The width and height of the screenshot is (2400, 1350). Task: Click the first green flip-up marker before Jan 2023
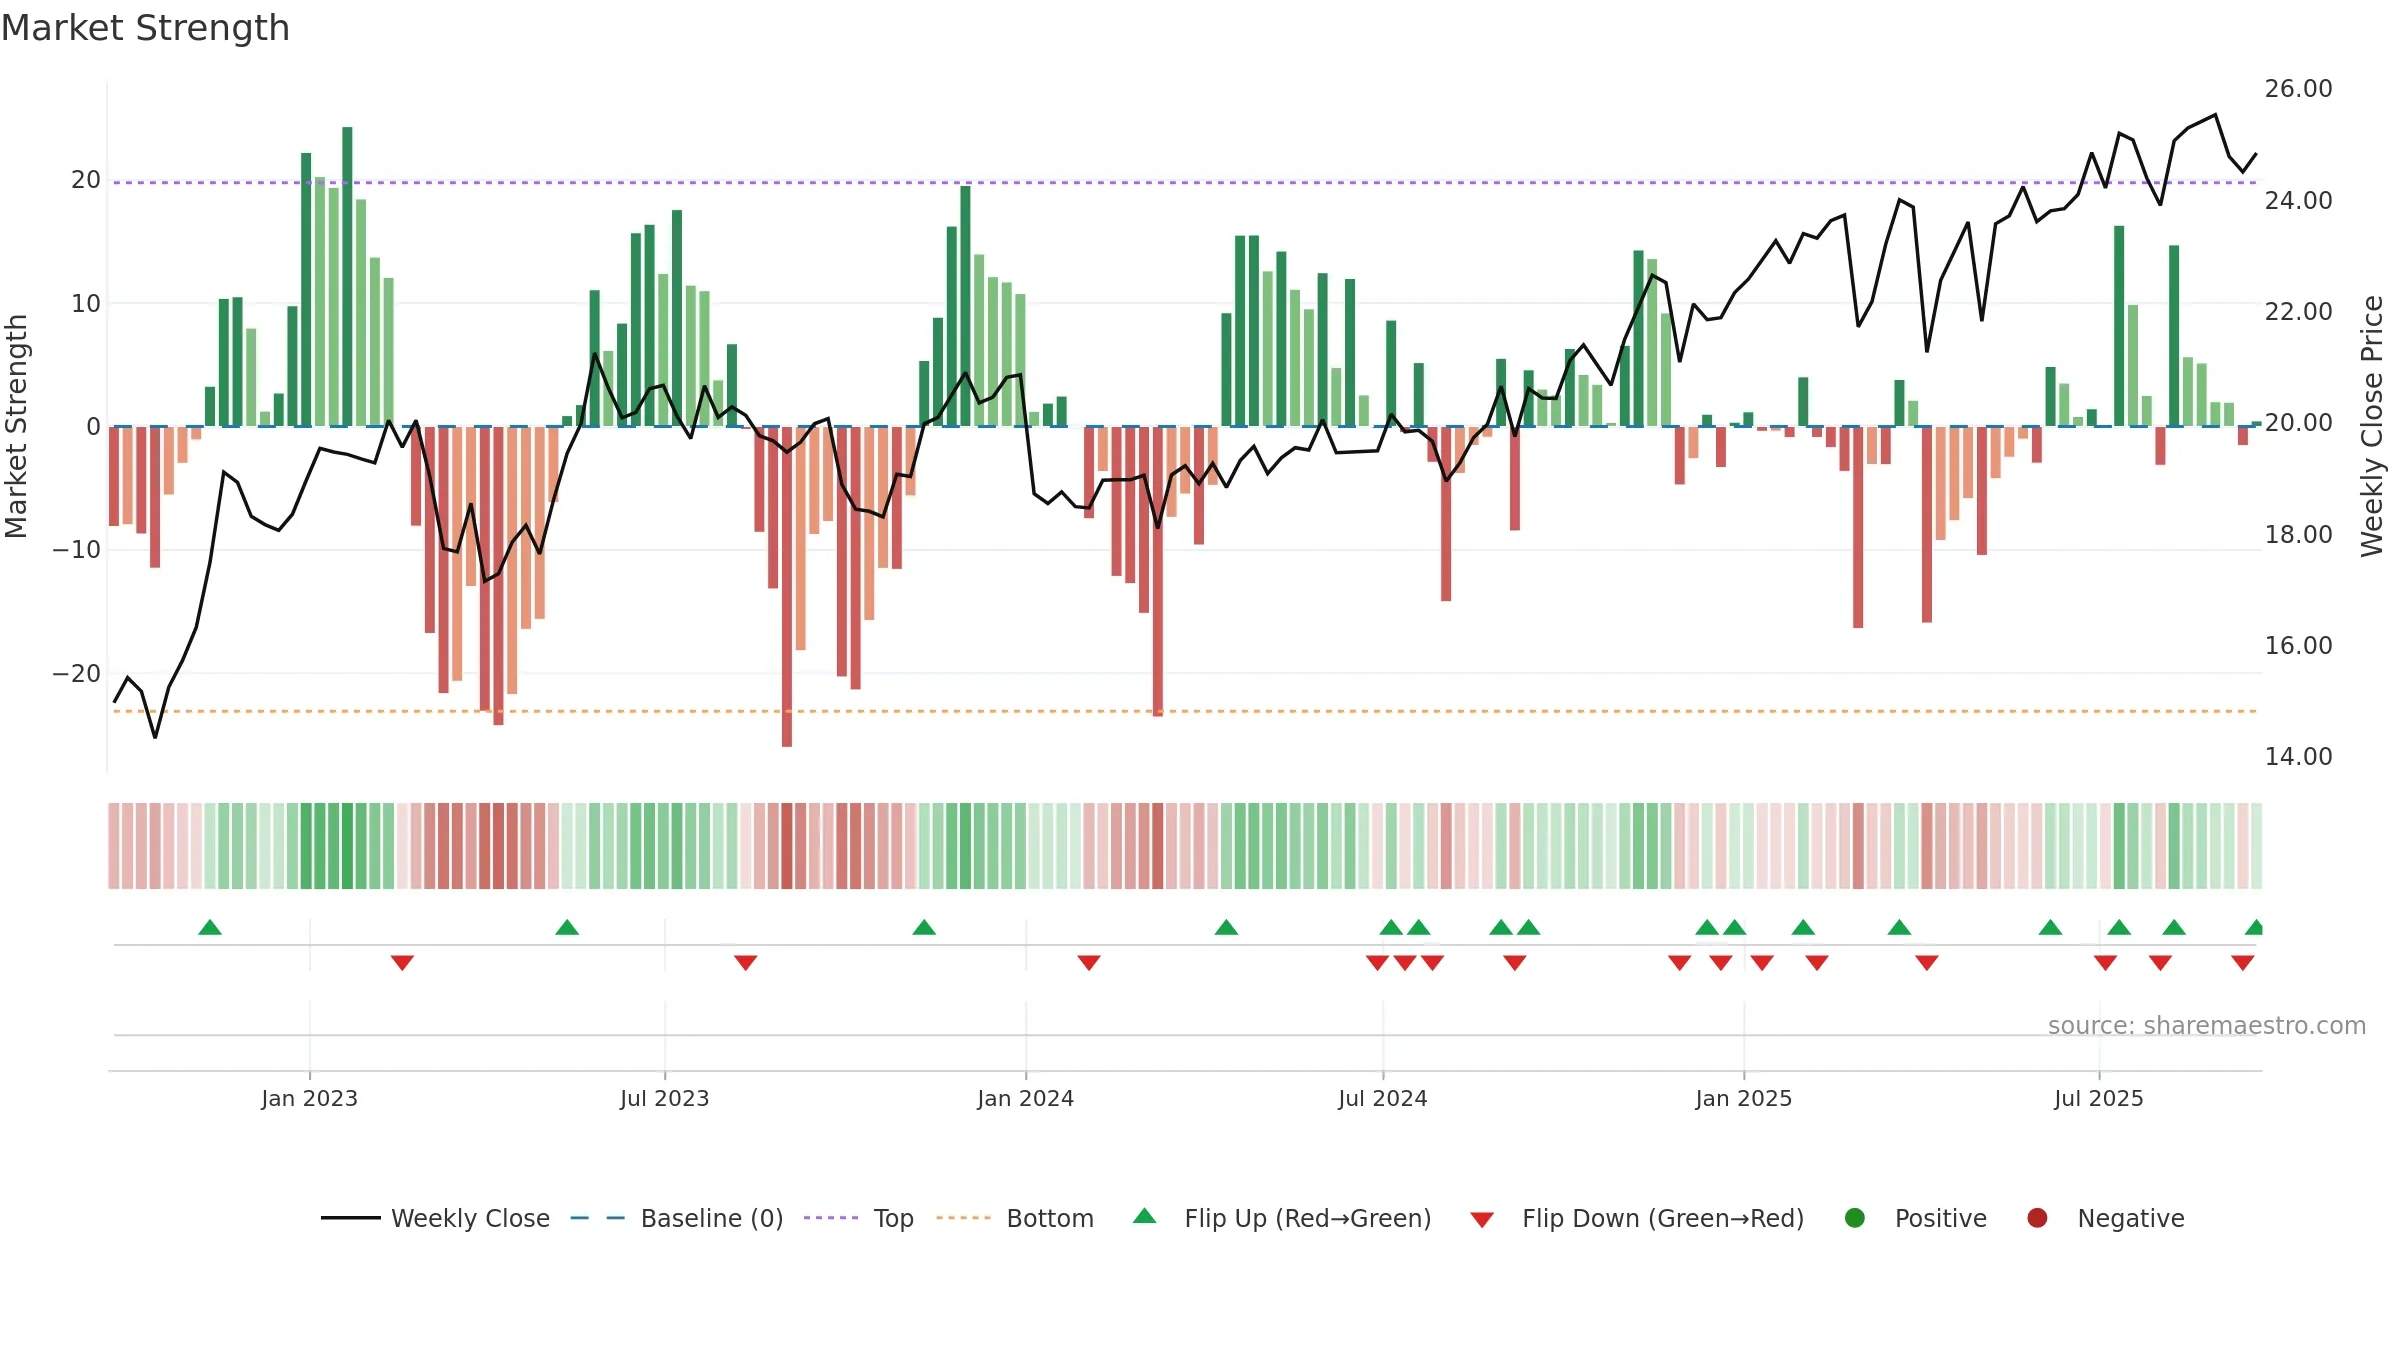(x=210, y=927)
